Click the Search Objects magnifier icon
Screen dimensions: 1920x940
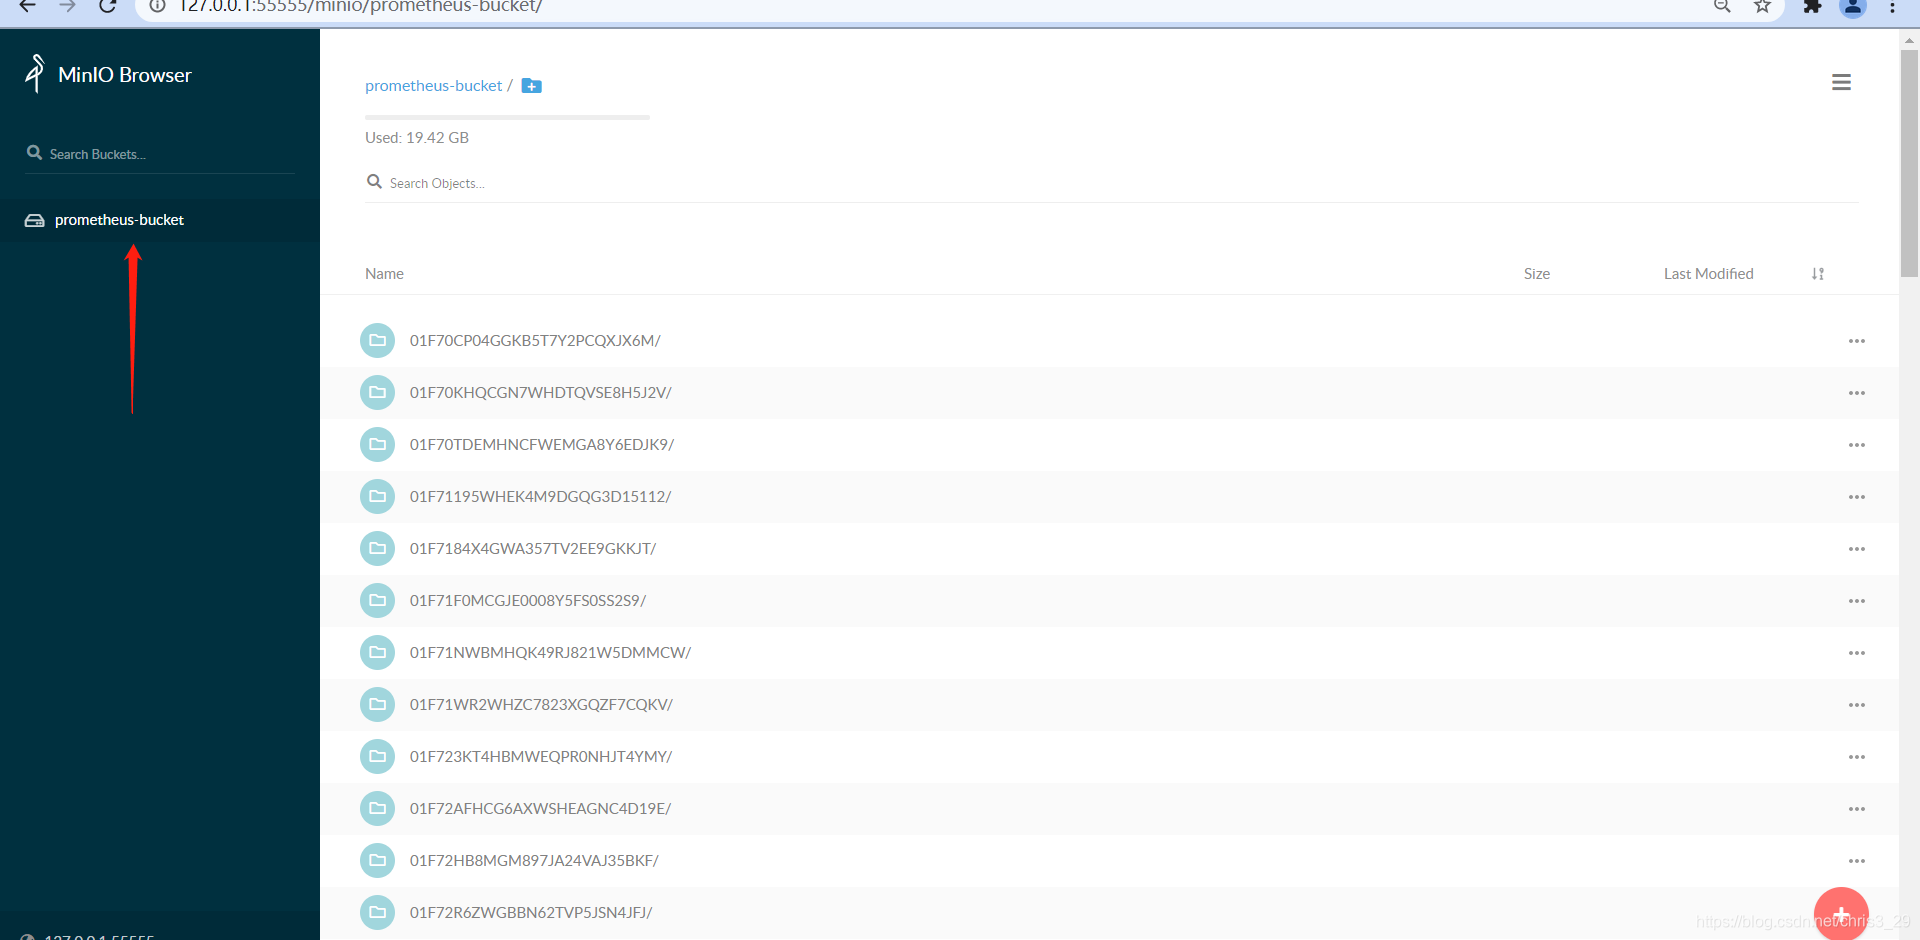(x=374, y=182)
